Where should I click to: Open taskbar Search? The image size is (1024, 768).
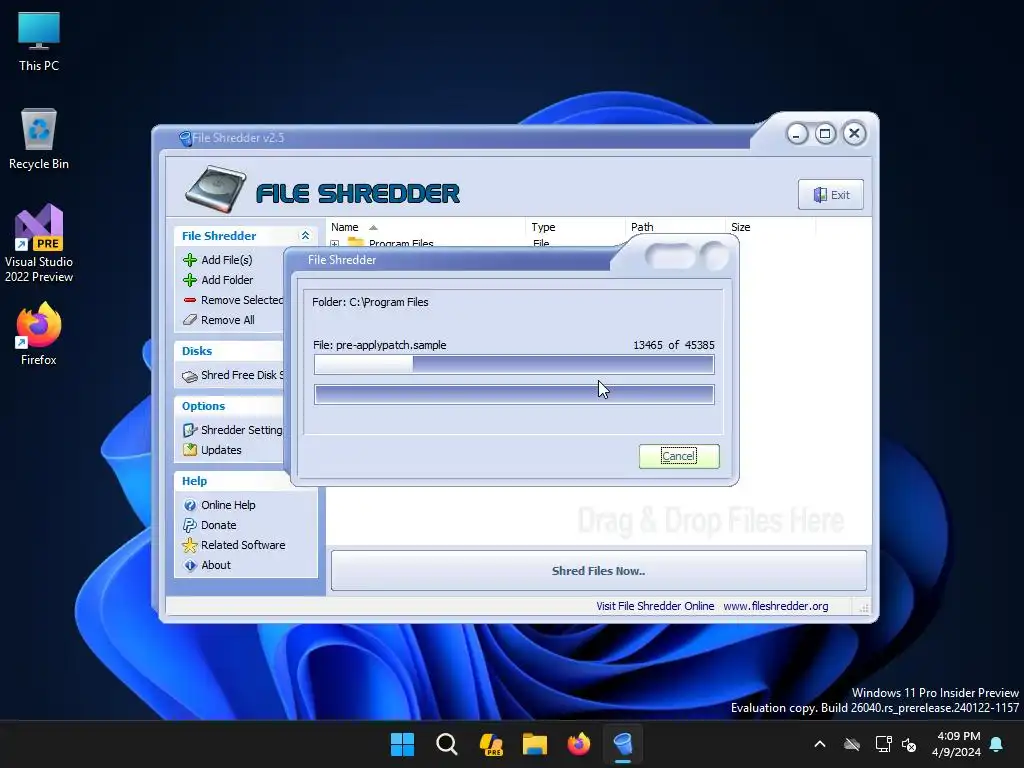(x=447, y=744)
